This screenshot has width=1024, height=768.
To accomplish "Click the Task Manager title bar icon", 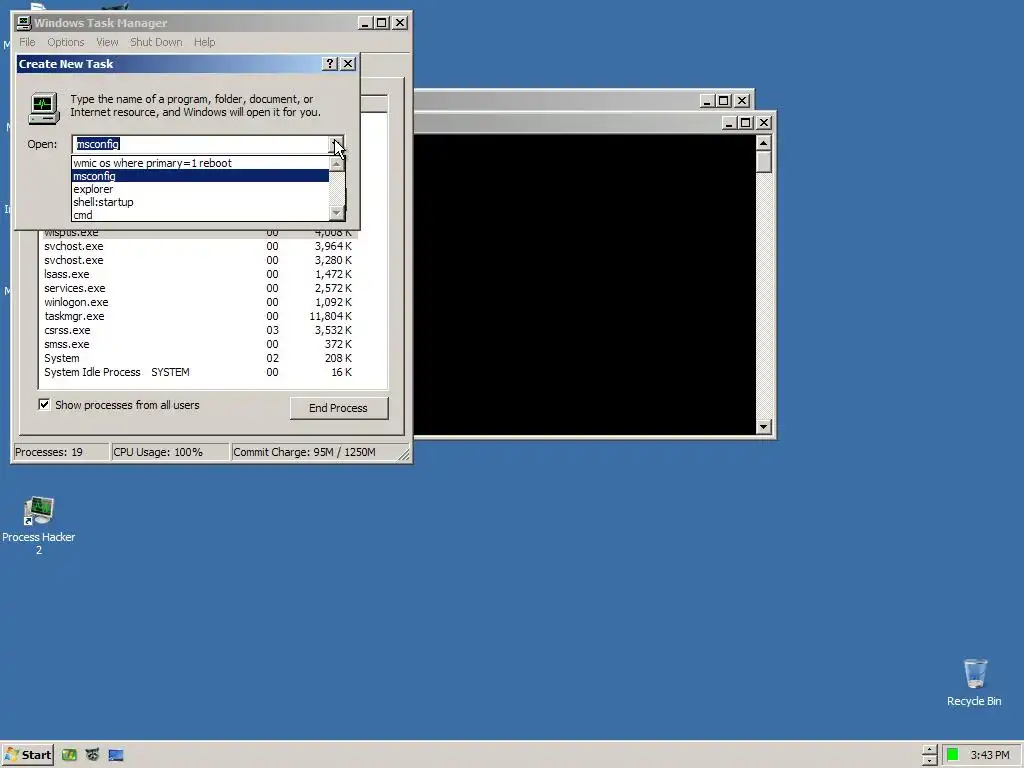I will tap(24, 23).
